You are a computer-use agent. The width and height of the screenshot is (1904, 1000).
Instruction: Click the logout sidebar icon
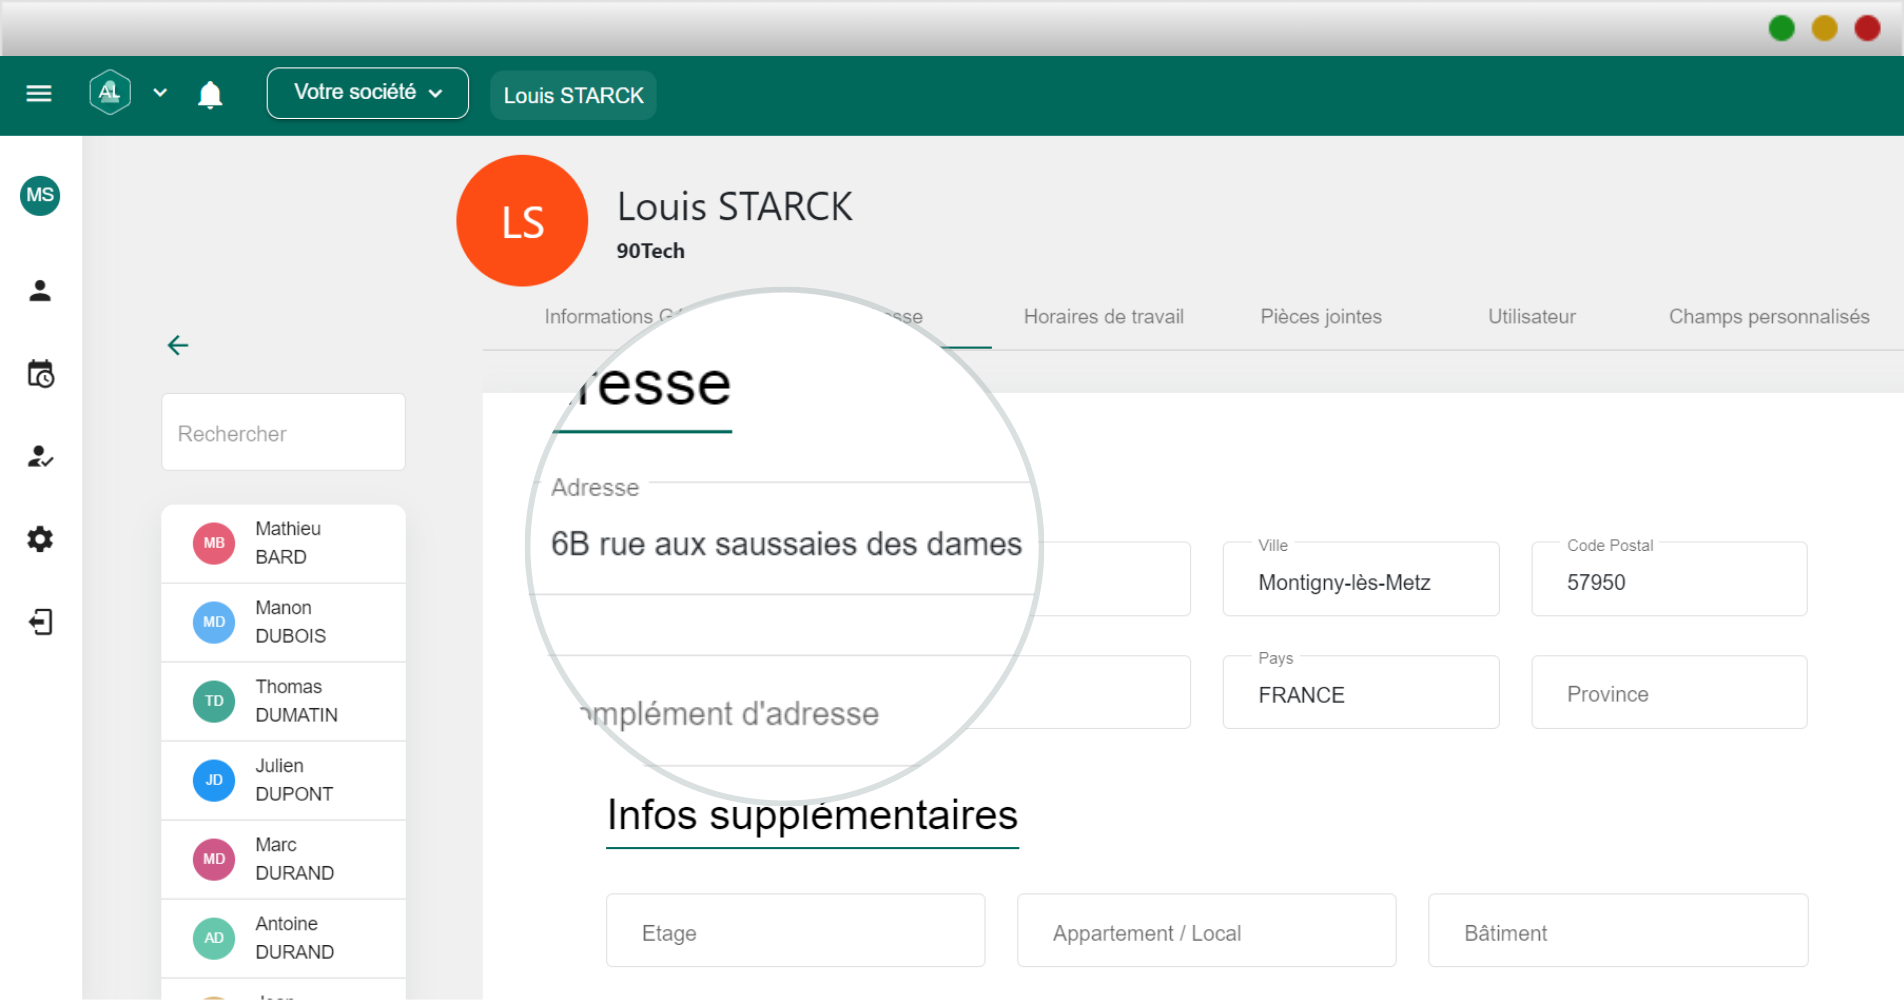point(40,622)
